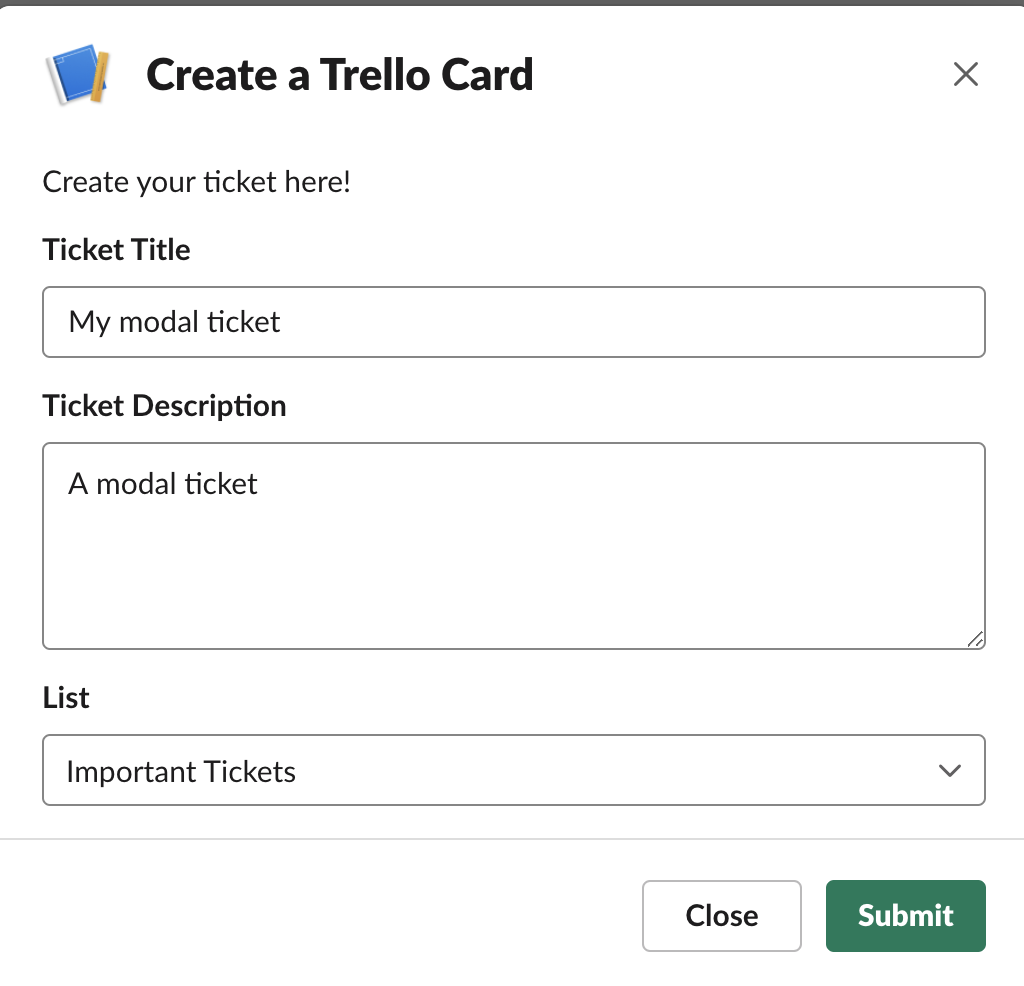Click the Ticket Description label
The height and width of the screenshot is (986, 1024).
[x=164, y=406]
